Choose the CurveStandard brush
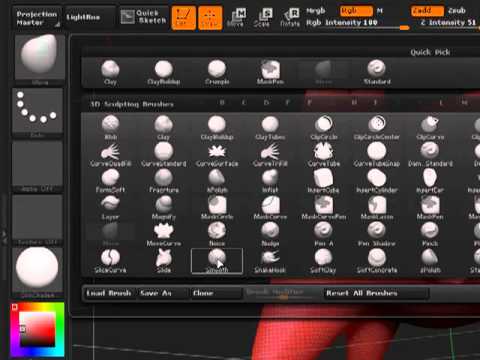Viewport: 480px width, 360px height. [163, 154]
